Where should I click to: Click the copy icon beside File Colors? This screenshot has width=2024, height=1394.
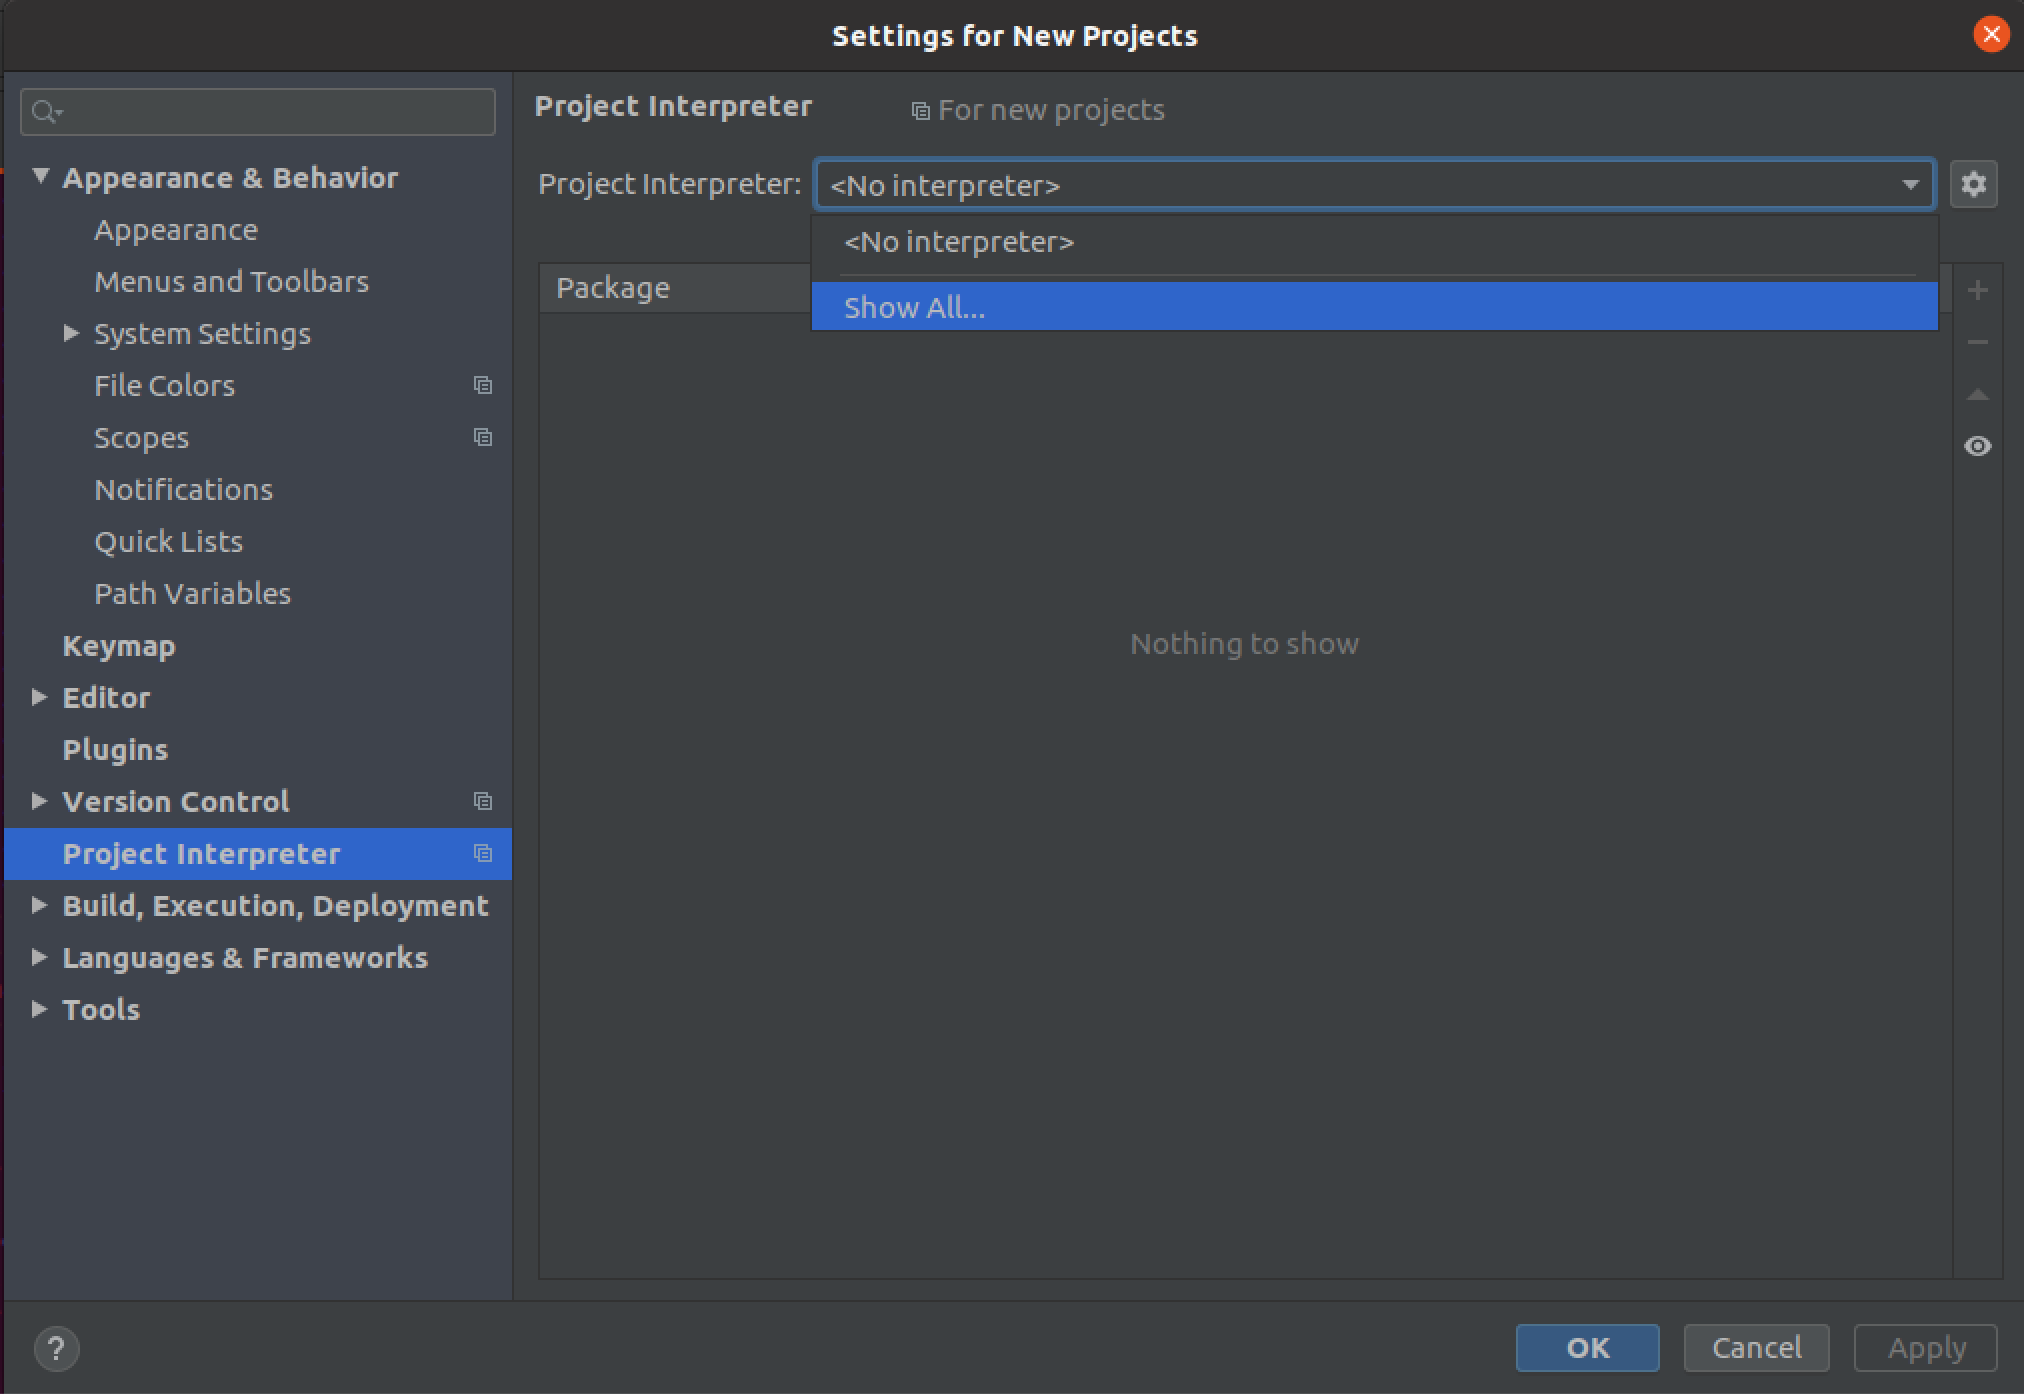point(483,384)
